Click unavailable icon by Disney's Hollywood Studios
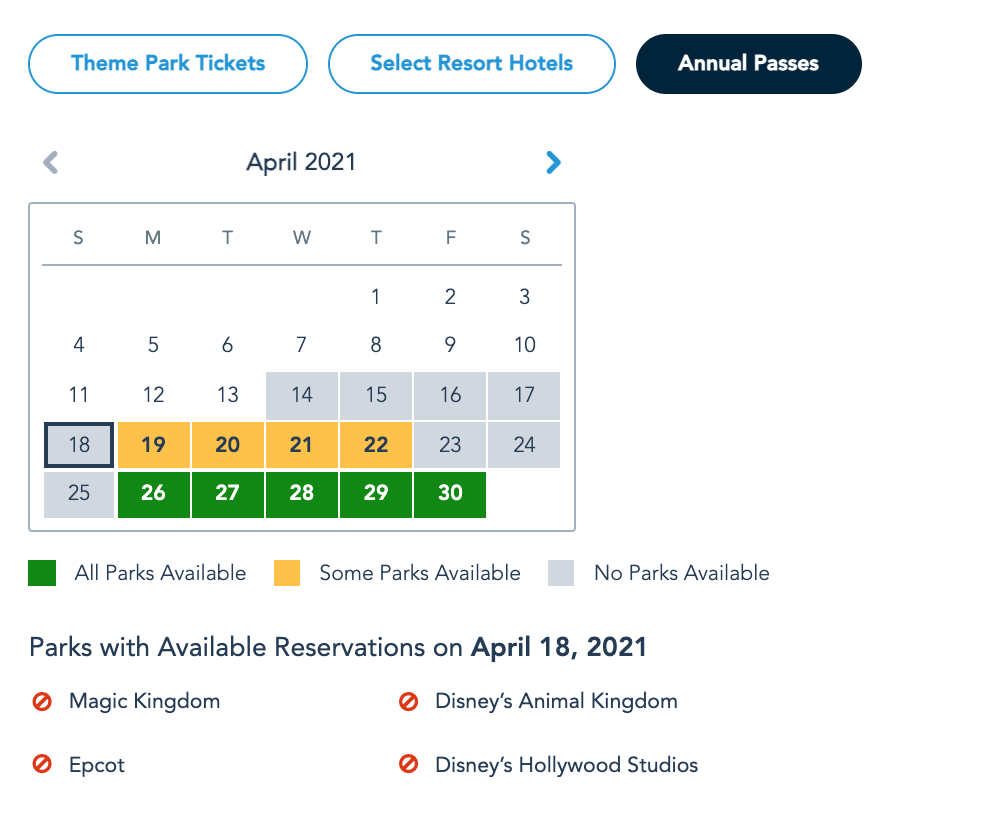This screenshot has width=988, height=814. click(408, 765)
